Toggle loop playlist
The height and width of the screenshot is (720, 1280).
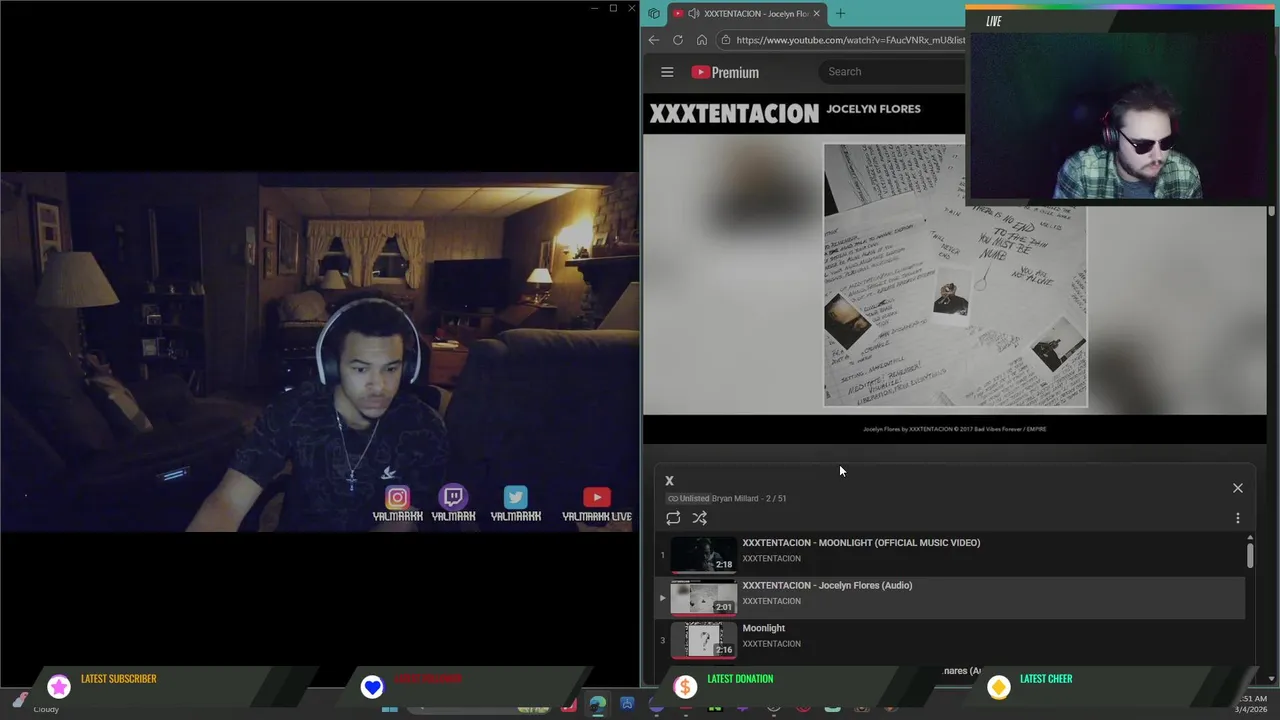[x=673, y=518]
